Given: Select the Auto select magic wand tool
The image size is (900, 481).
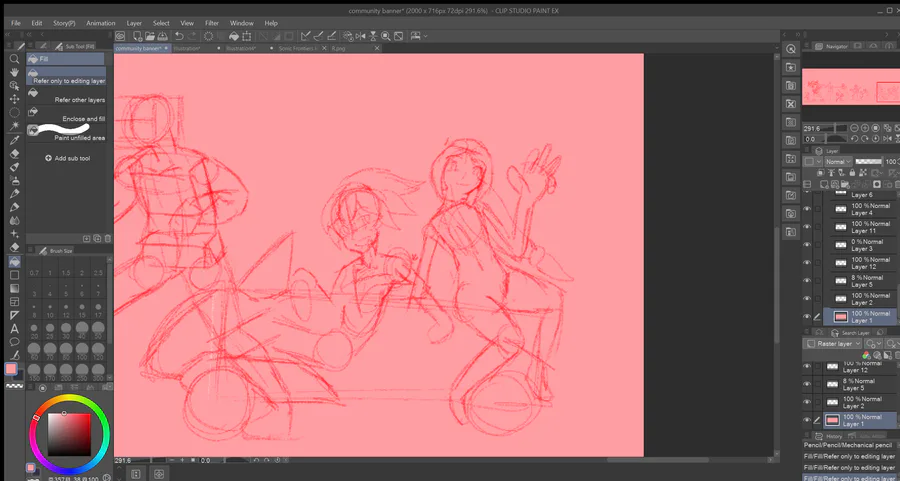Looking at the screenshot, I should pyautogui.click(x=14, y=126).
